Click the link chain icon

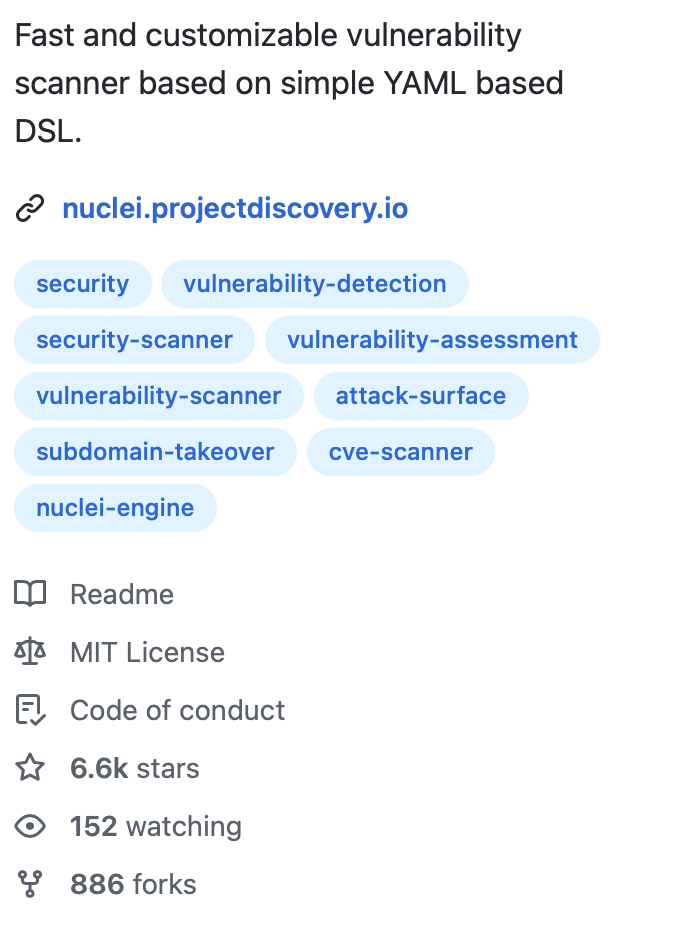(30, 210)
